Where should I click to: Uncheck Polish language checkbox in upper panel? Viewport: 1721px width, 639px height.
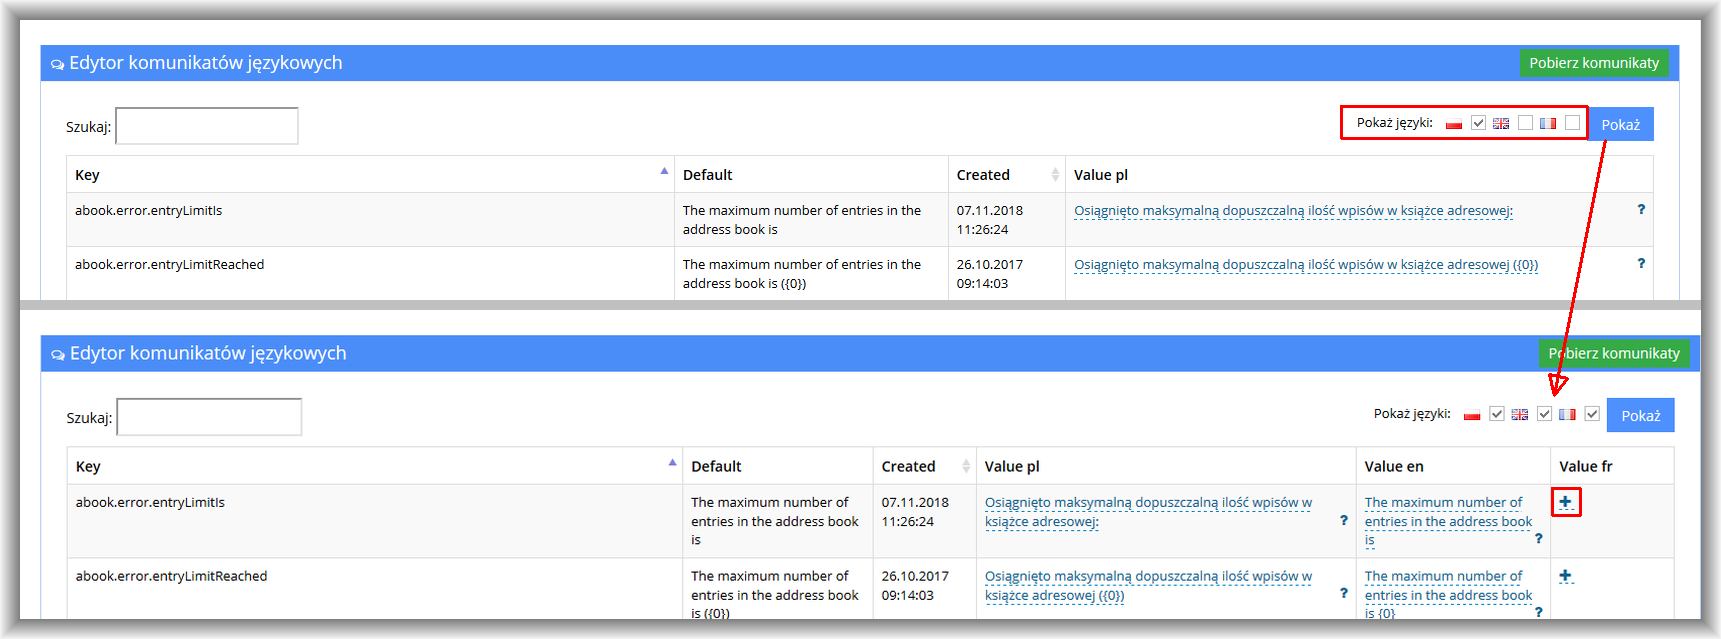tap(1478, 123)
